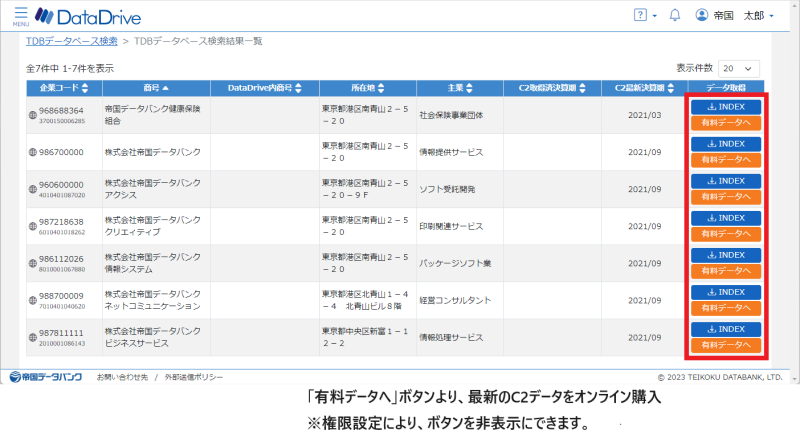Image resolution: width=800 pixels, height=439 pixels.
Task: Download INDEX for 帝国データバンクアクシス
Action: [726, 181]
